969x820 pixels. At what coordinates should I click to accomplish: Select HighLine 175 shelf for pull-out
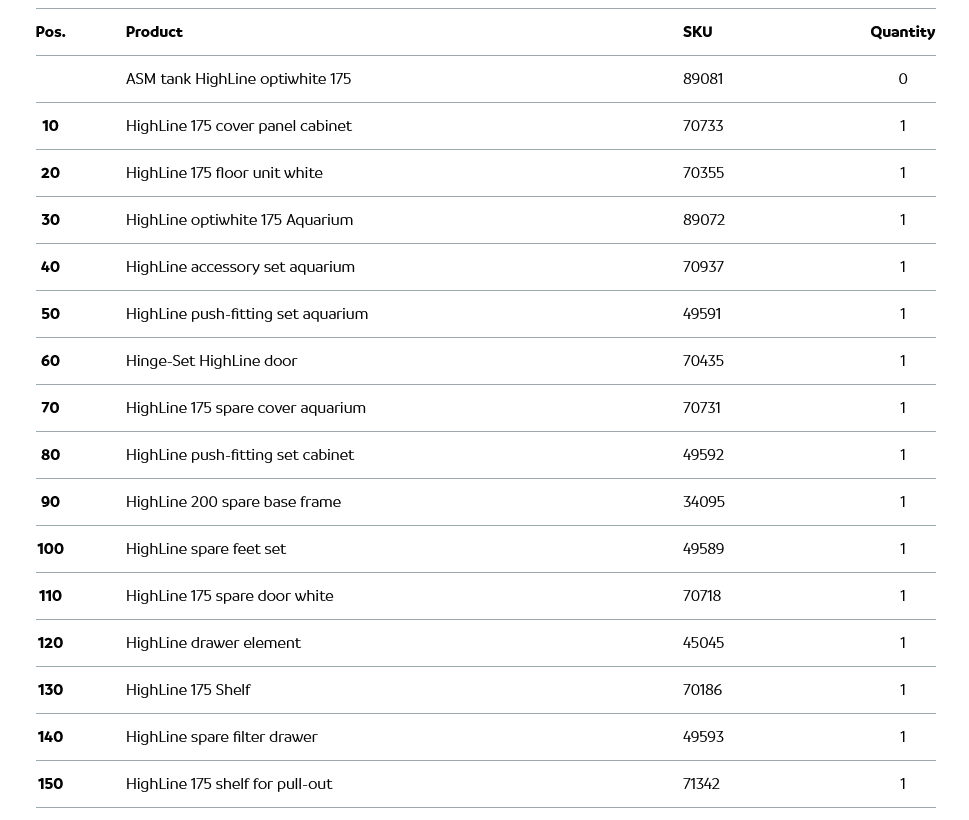pos(229,784)
